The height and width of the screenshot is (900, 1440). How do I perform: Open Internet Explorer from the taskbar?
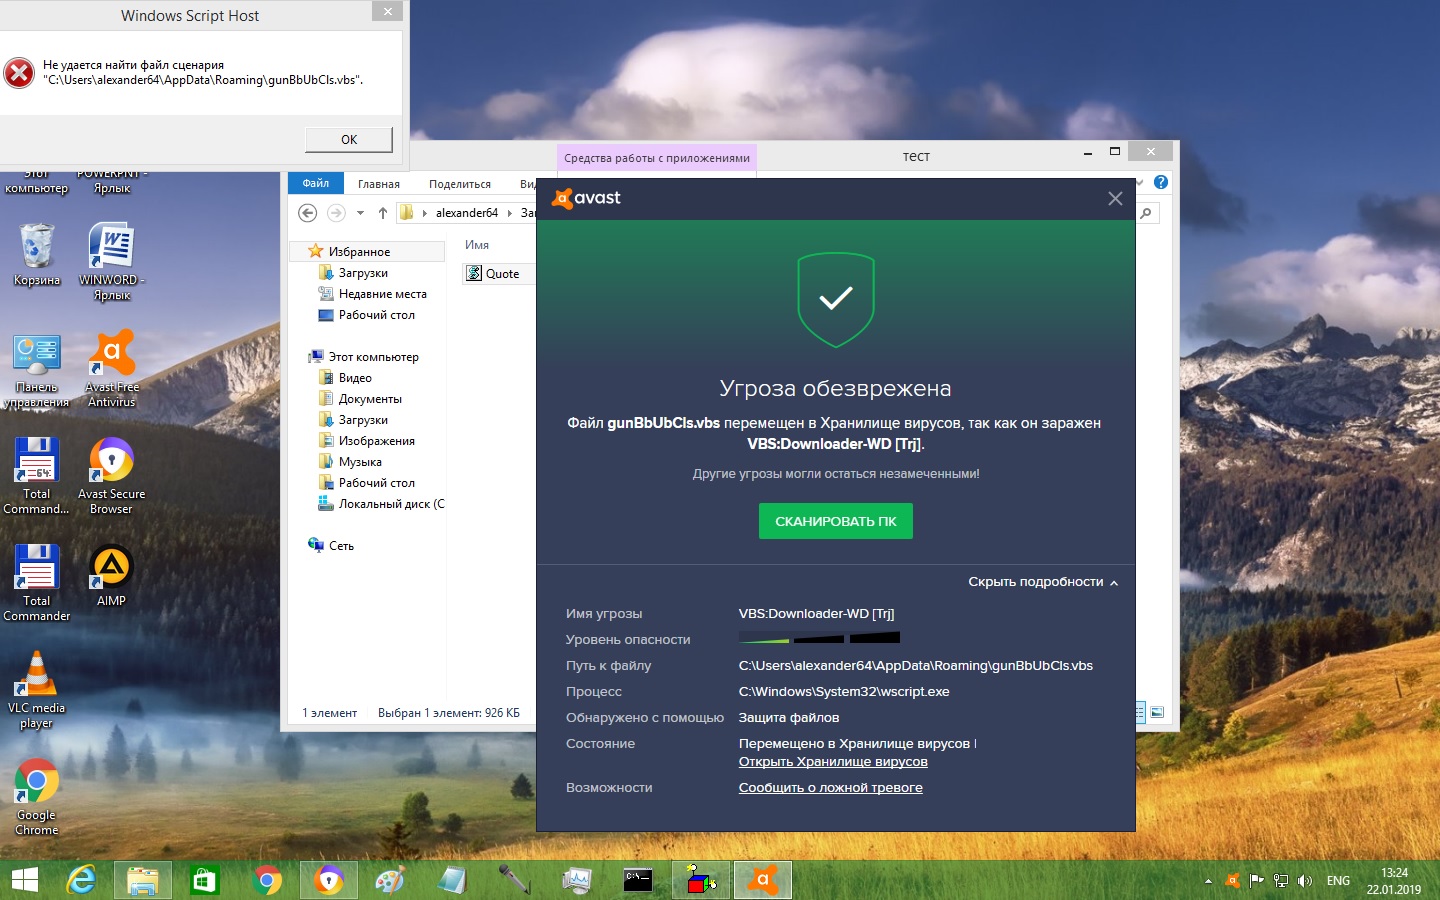tap(81, 880)
